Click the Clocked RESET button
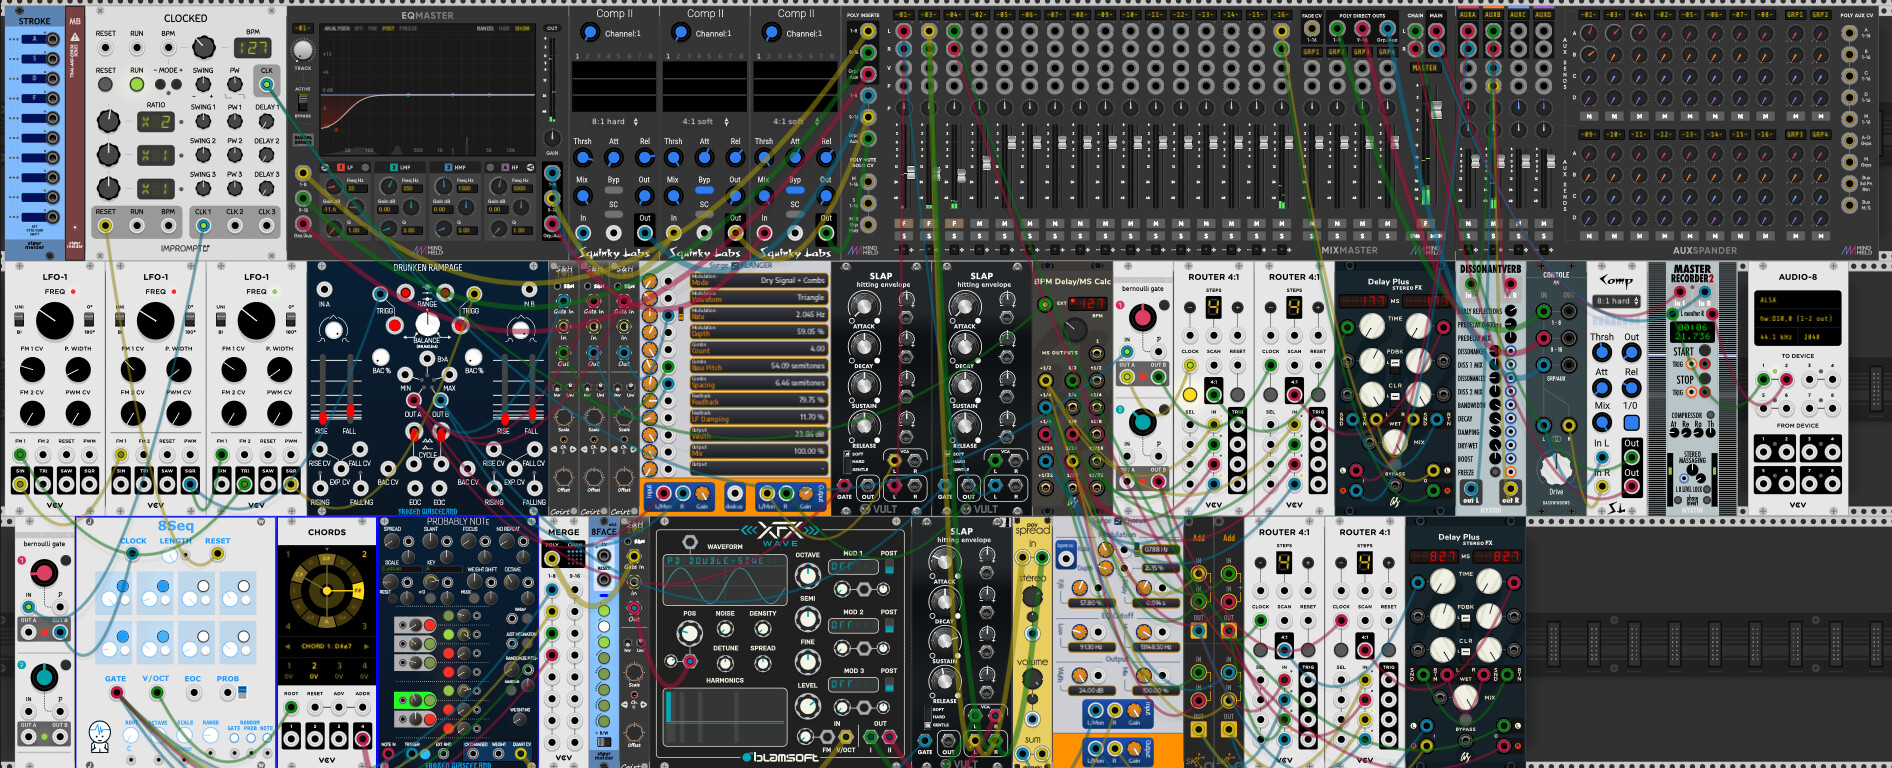Screen dimensions: 1892x768 105,85
